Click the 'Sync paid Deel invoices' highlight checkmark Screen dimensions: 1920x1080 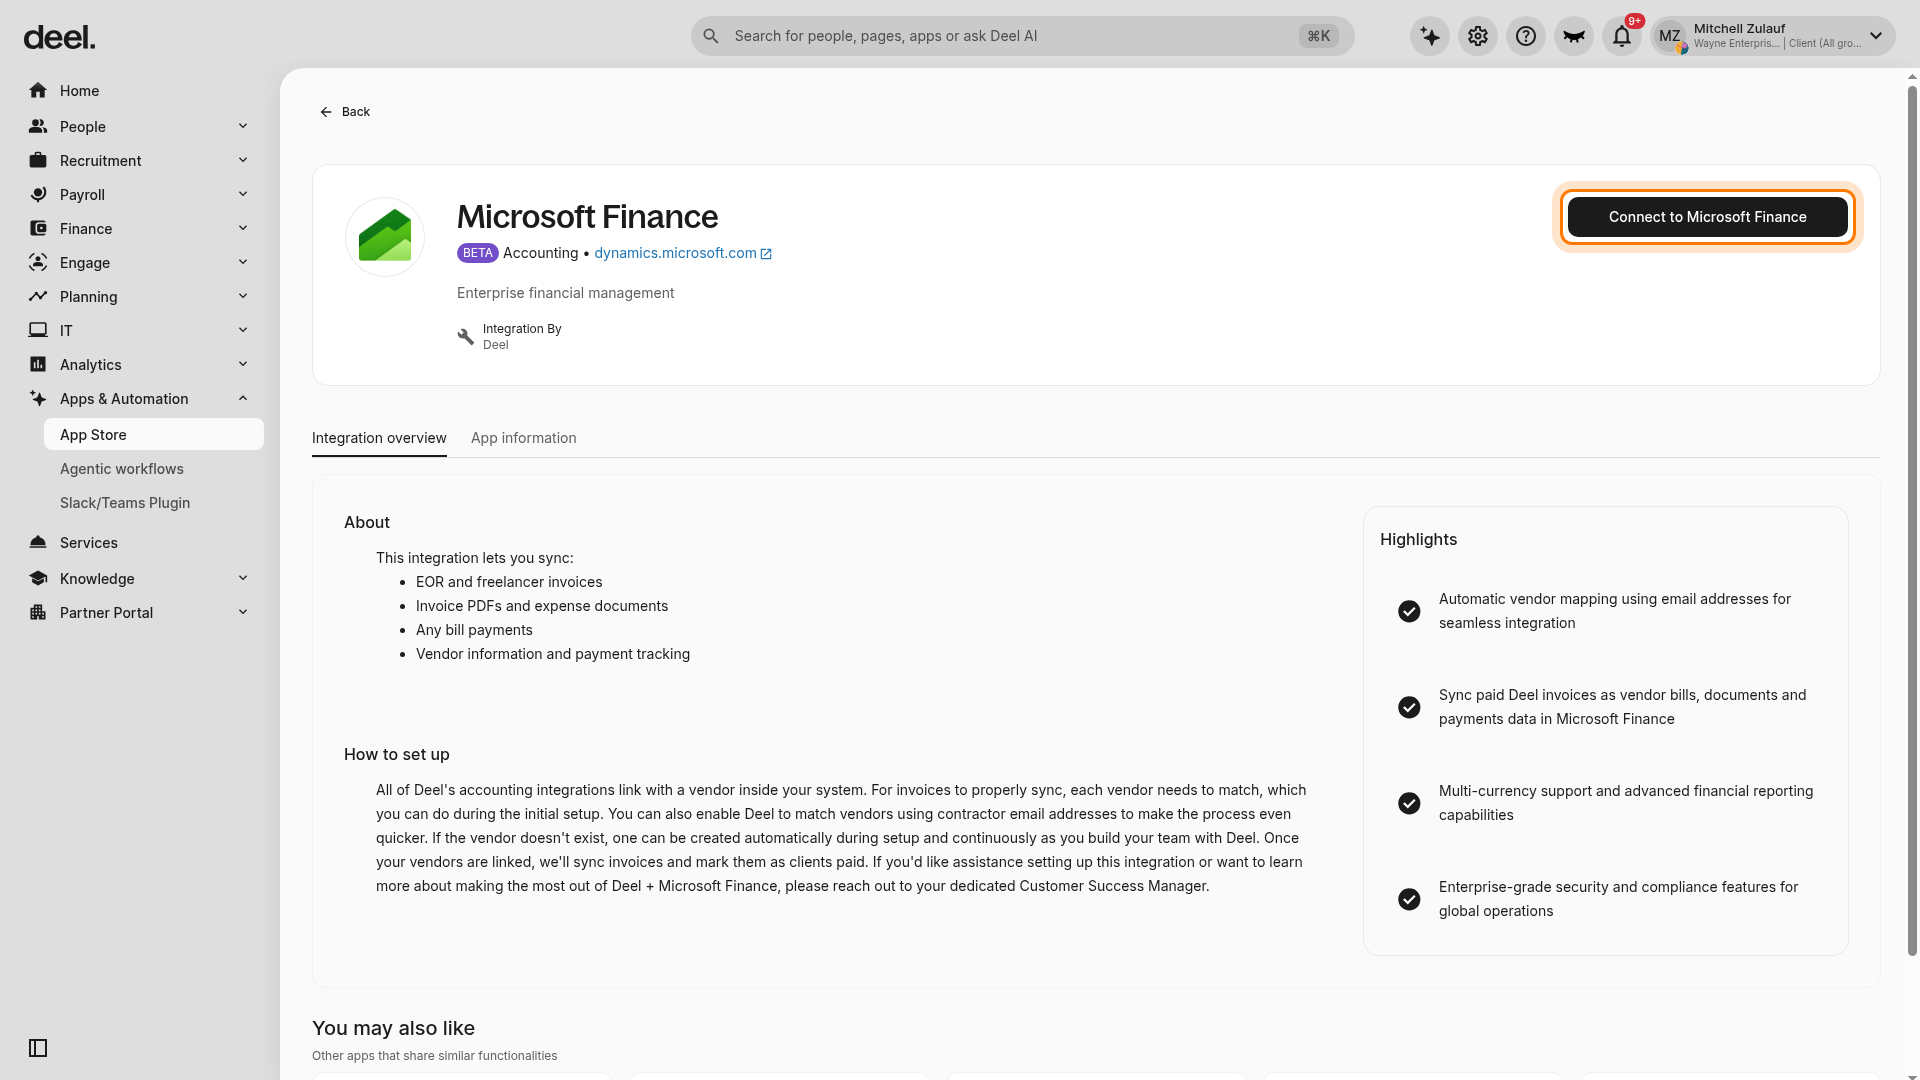coord(1409,707)
